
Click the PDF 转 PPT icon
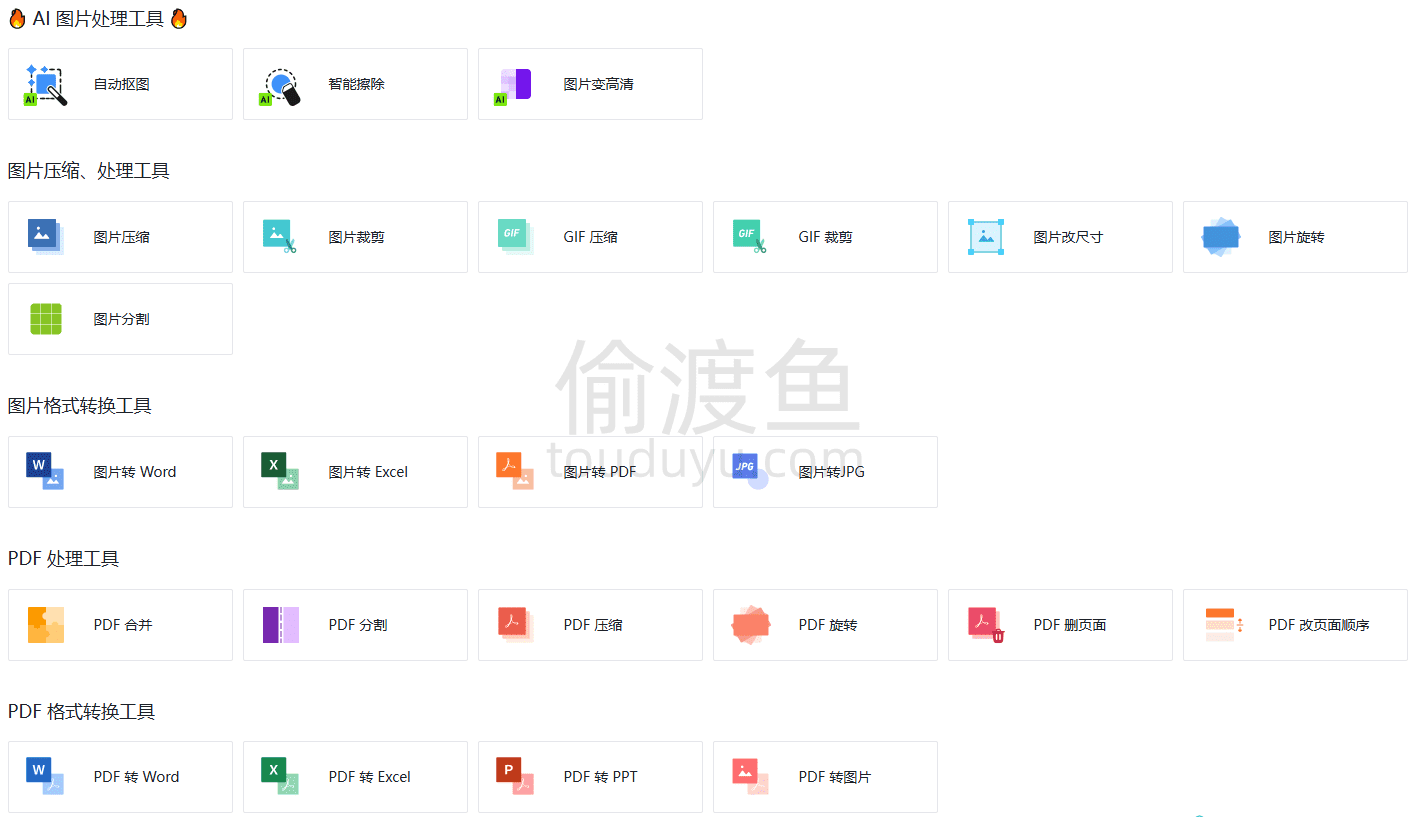515,777
